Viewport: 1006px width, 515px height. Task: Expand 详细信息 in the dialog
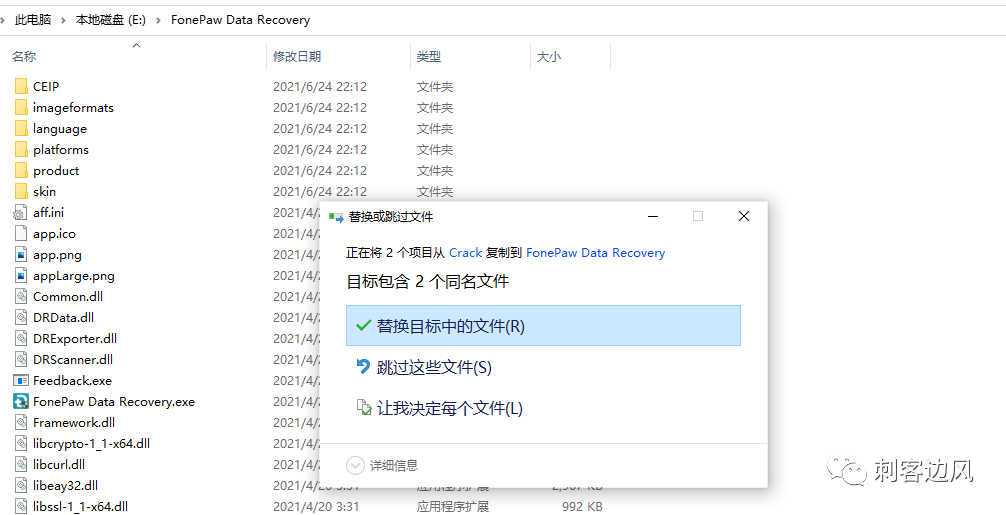click(382, 466)
